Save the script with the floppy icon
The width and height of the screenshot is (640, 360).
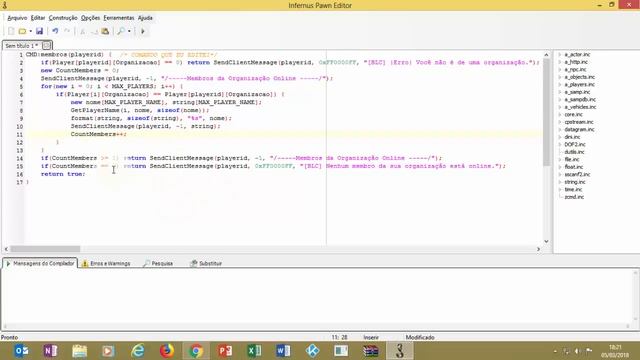point(39,31)
